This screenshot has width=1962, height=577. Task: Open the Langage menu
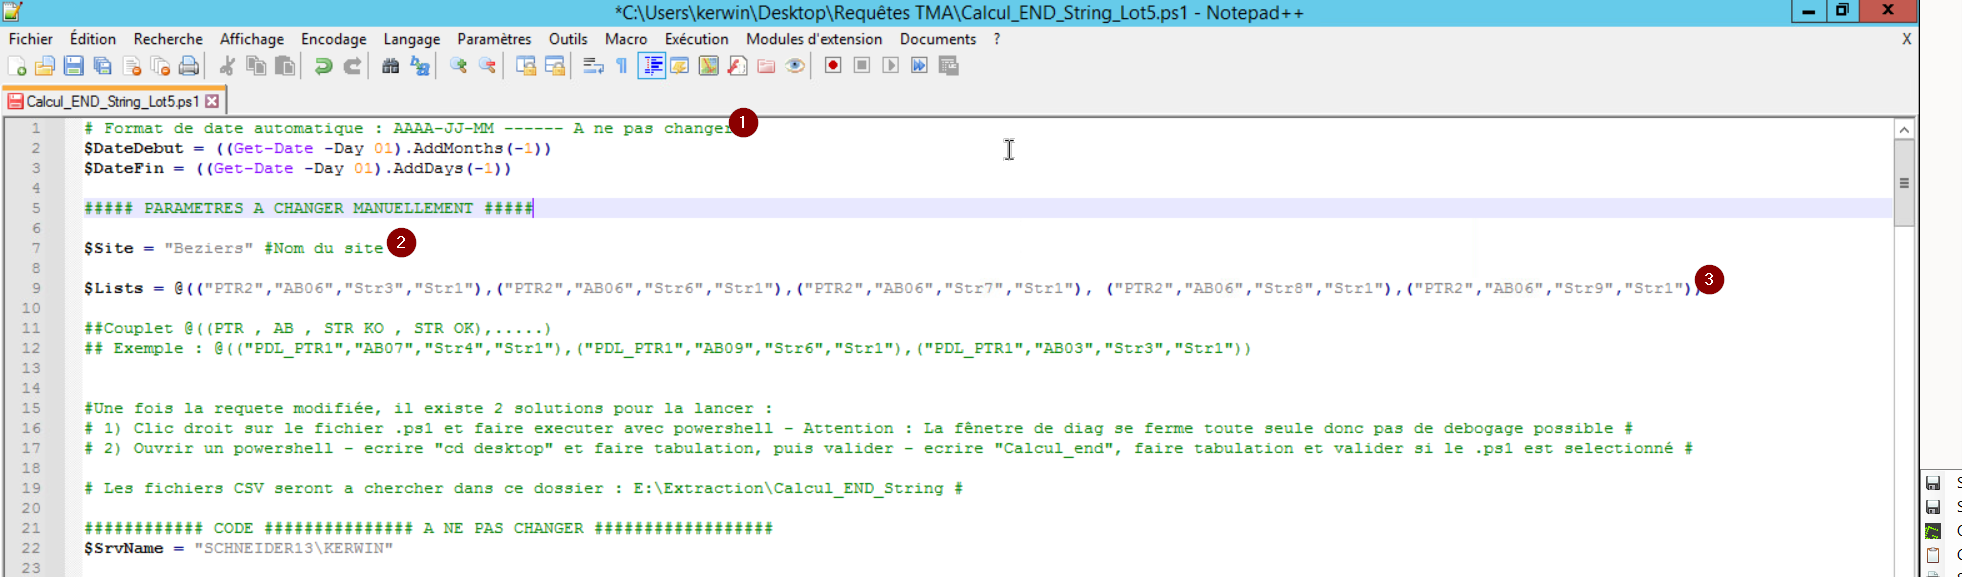(x=411, y=39)
